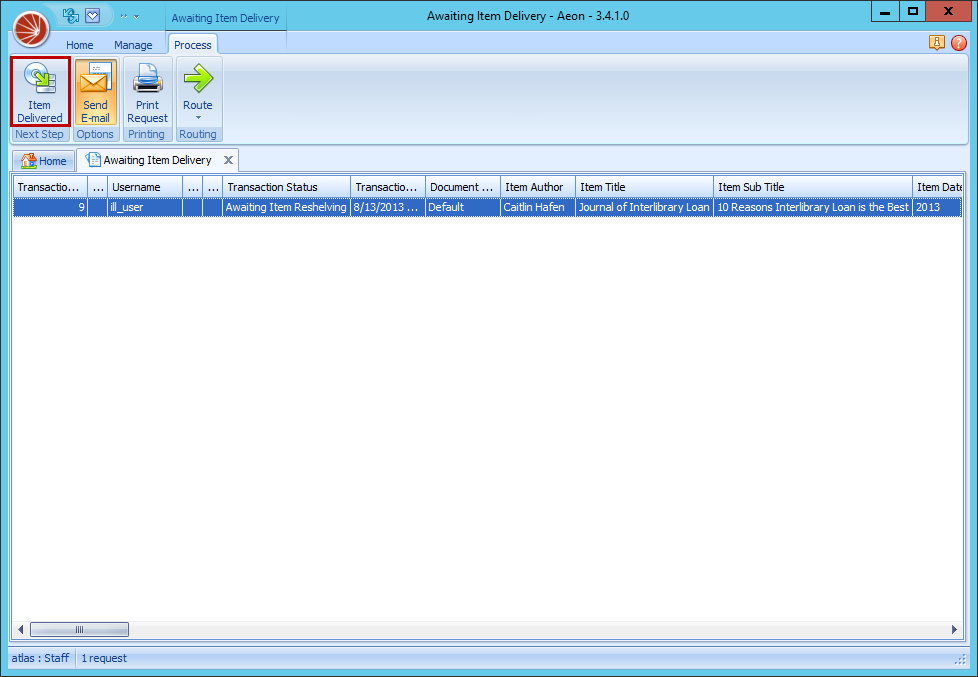The image size is (978, 677).
Task: Click the 1 request status link
Action: pyautogui.click(x=105, y=658)
